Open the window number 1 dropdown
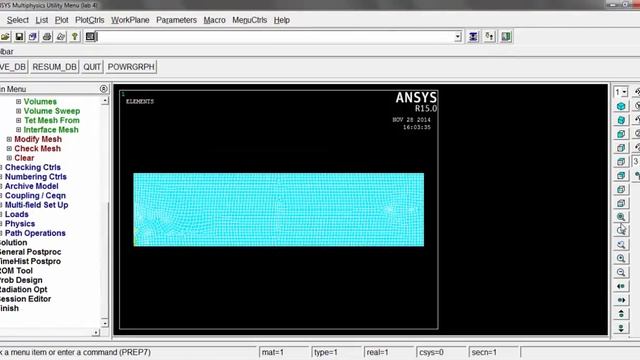The height and width of the screenshot is (360, 640). pyautogui.click(x=621, y=92)
